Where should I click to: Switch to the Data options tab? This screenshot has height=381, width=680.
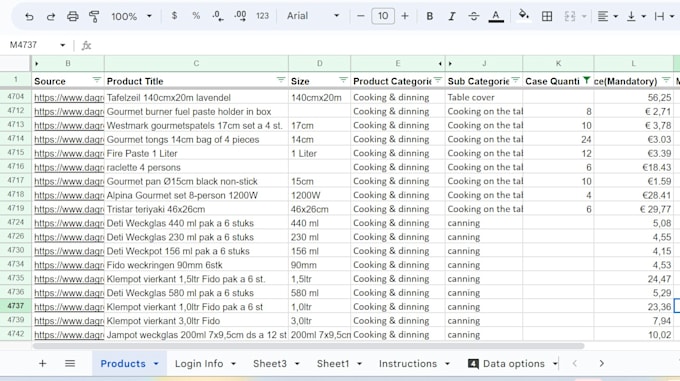513,364
